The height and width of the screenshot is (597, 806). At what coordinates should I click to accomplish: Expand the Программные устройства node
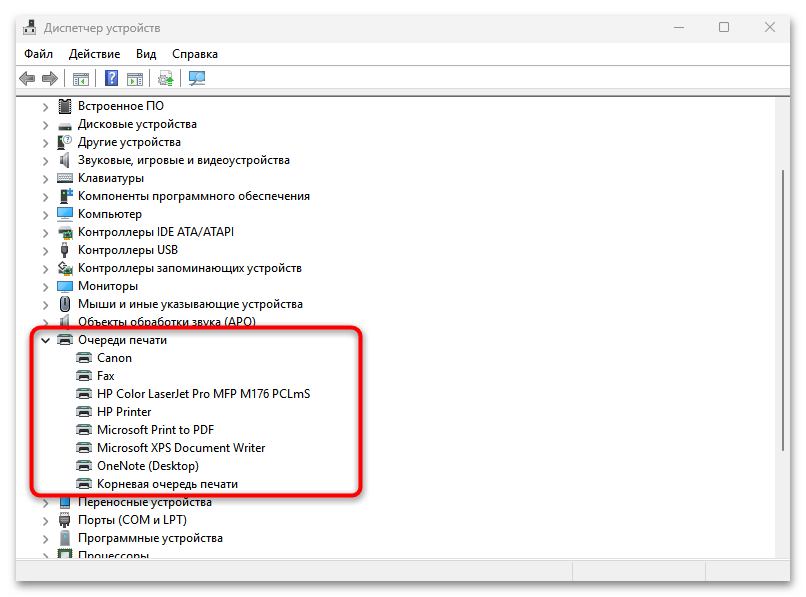45,539
